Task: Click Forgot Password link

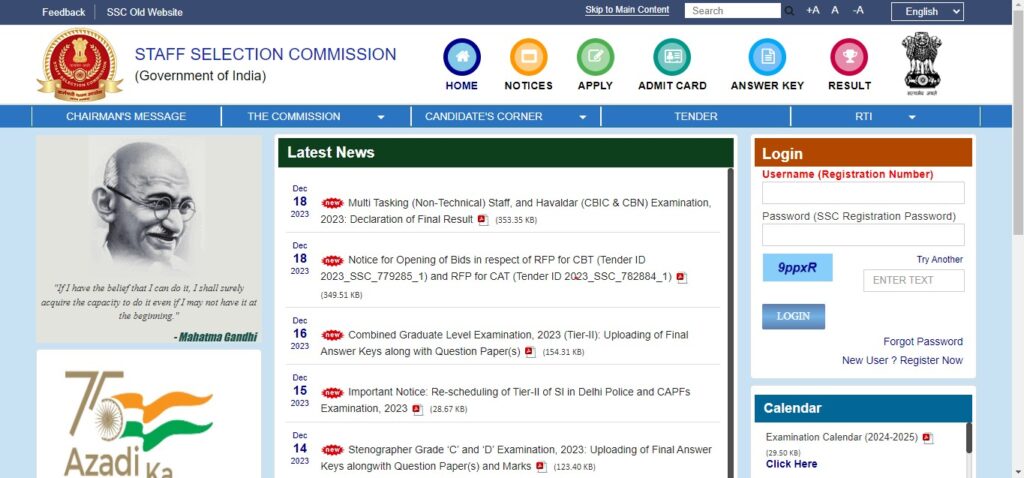Action: (923, 342)
